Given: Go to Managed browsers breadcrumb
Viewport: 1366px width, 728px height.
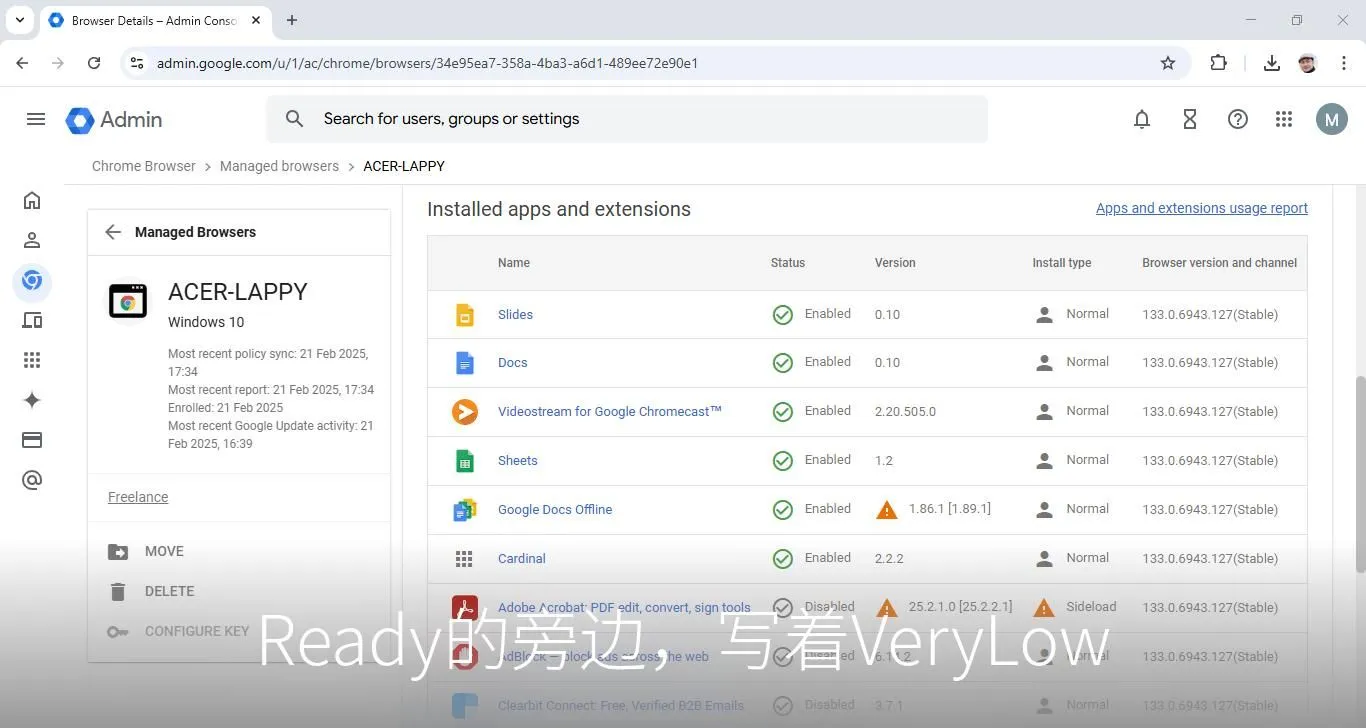Looking at the screenshot, I should (279, 166).
